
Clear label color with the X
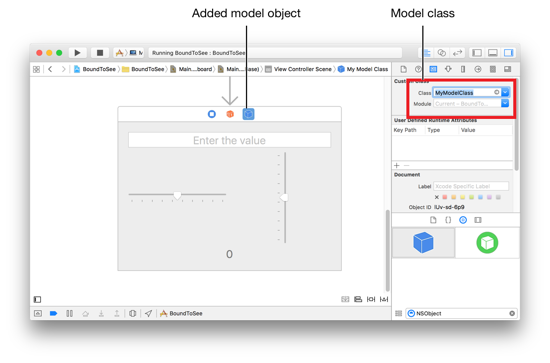coord(437,197)
